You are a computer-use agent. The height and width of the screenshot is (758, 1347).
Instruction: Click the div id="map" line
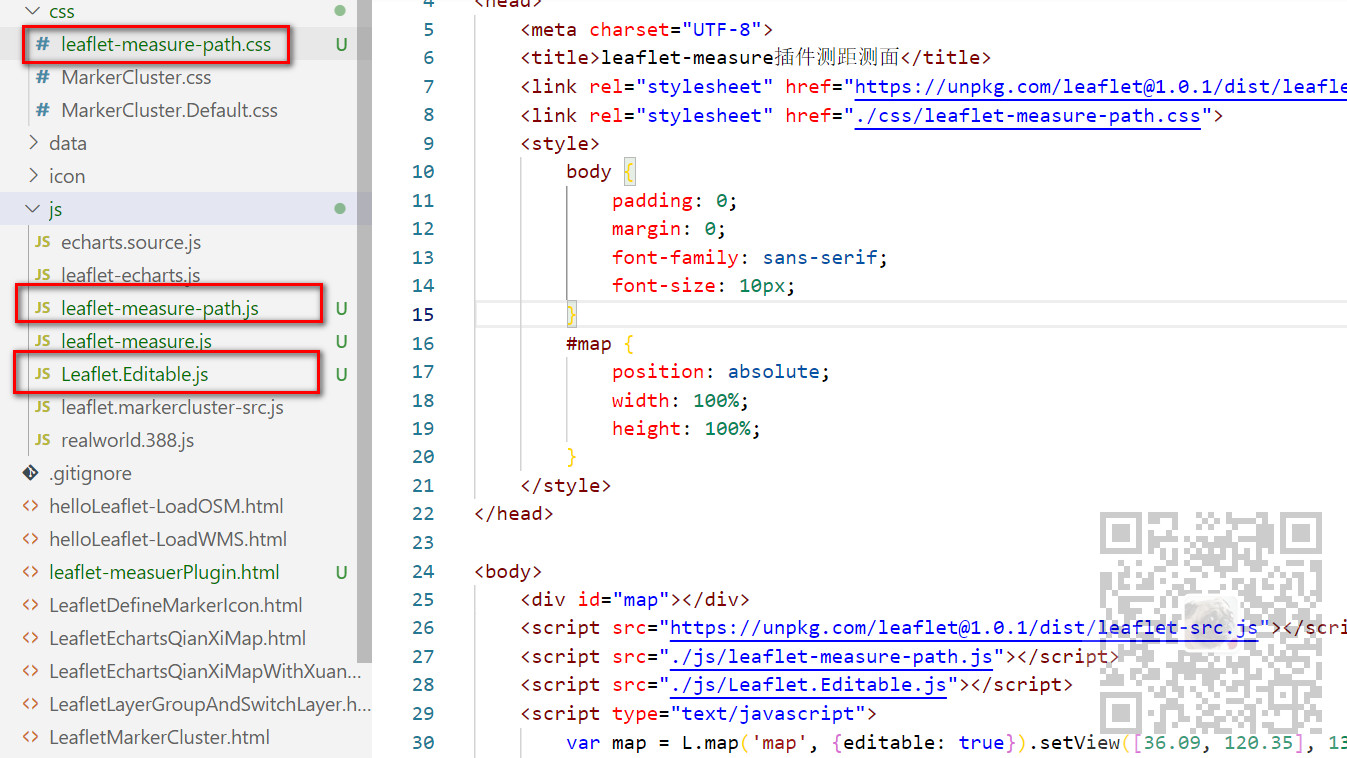point(635,599)
